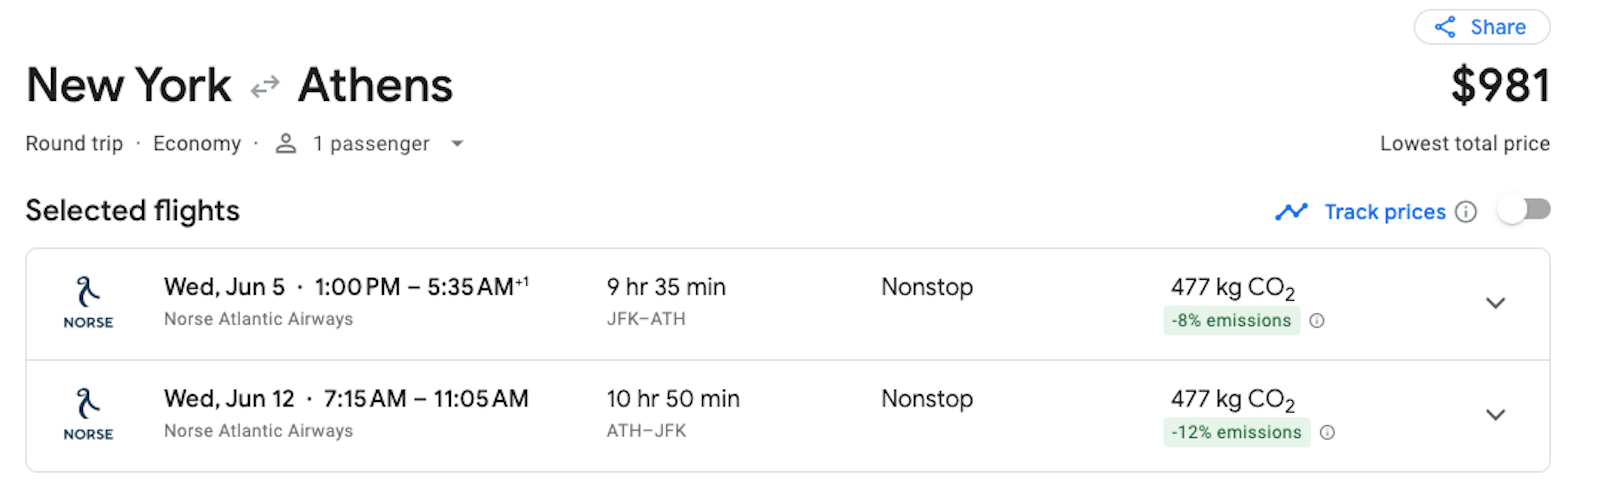Image resolution: width=1600 pixels, height=492 pixels.
Task: Select the Wed, Jun 12 return flight row
Action: tap(788, 416)
